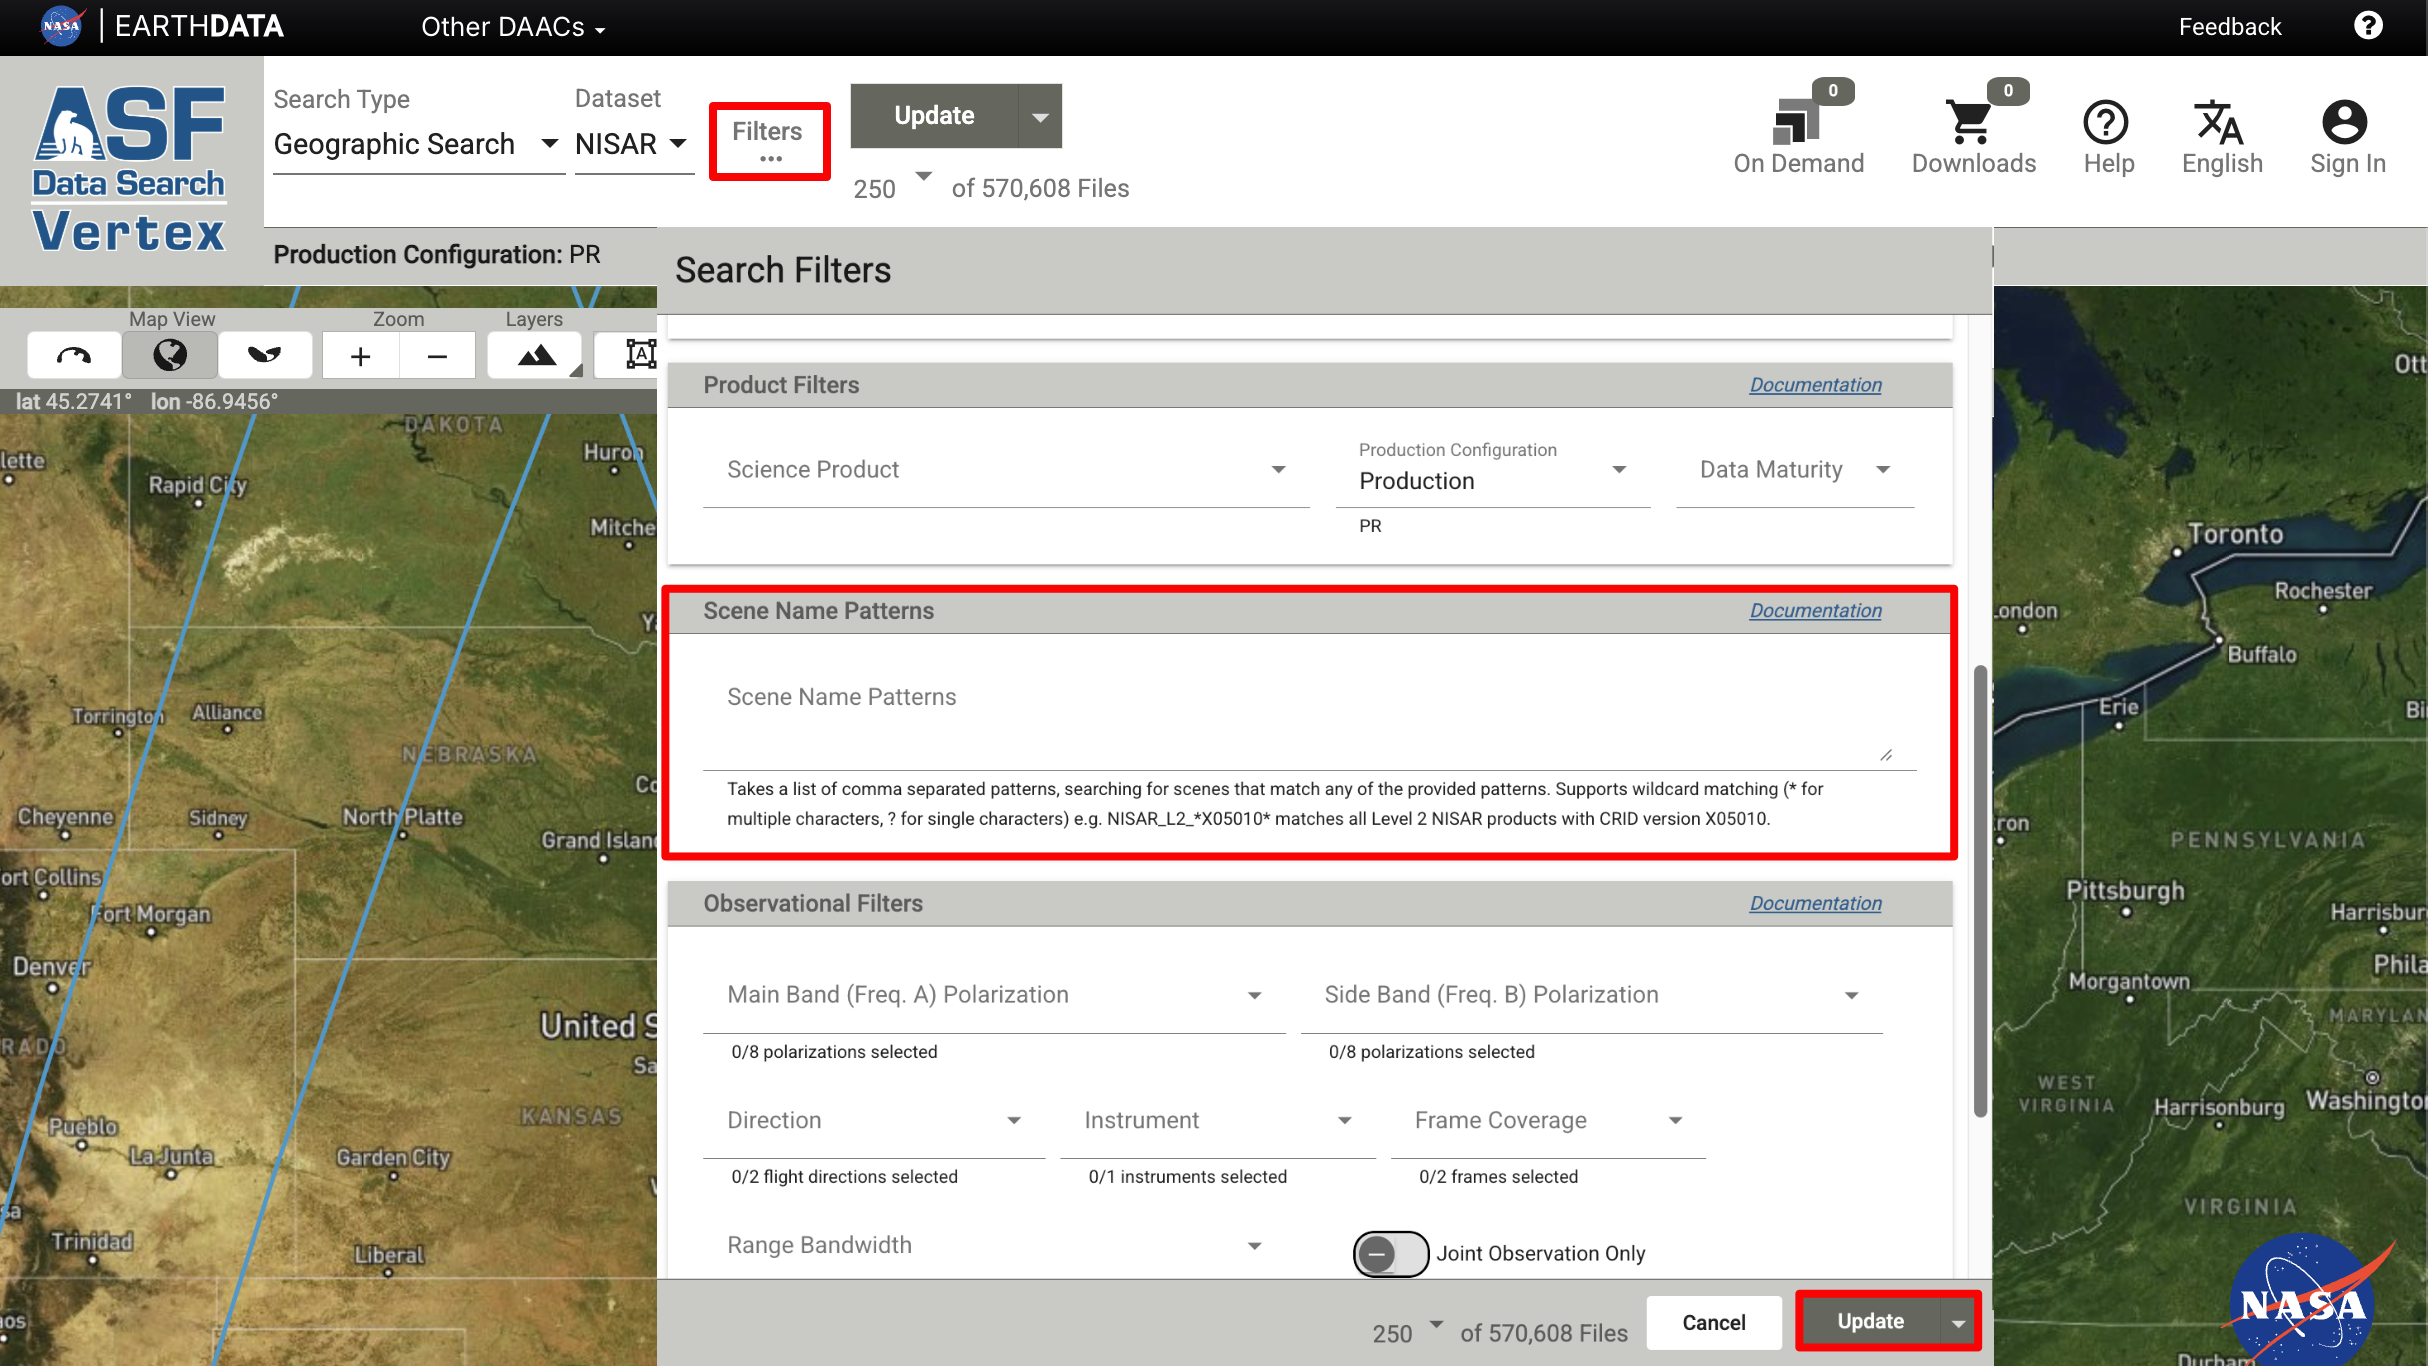Open the Filters panel button
Viewport: 2428px width, 1366px height.
coord(768,141)
